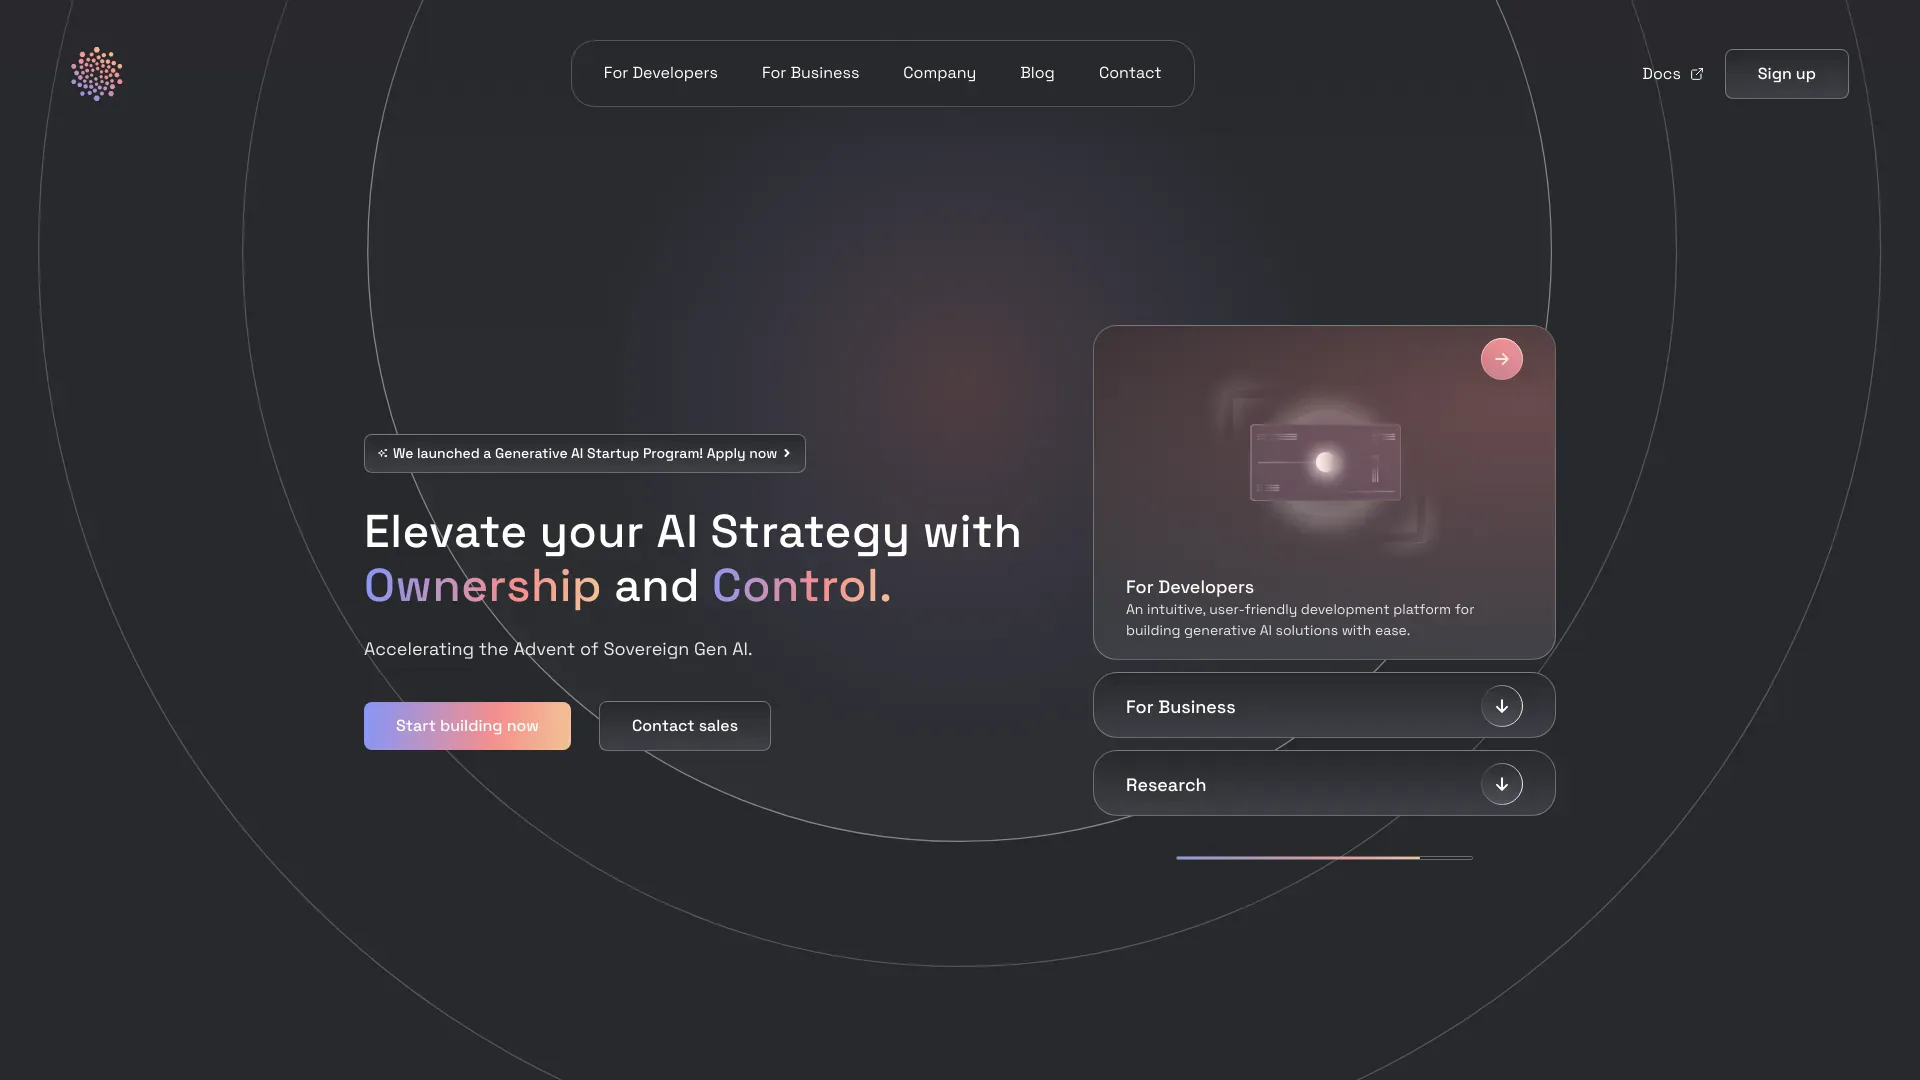
Task: Open the For Business panel row
Action: (x=1324, y=706)
